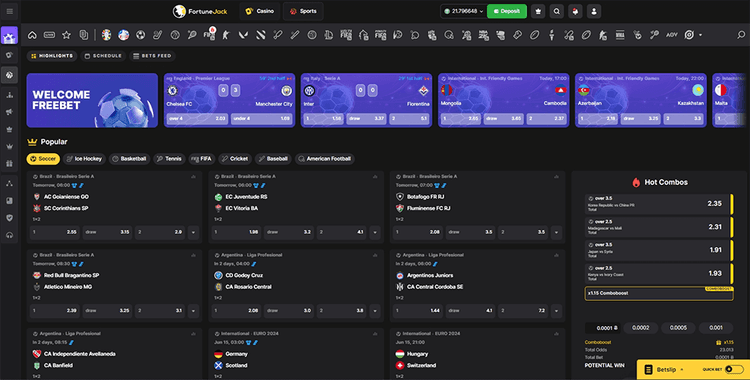750x380 pixels.
Task: Expand more sports dropdown arrow in toolbar
Action: (x=700, y=35)
